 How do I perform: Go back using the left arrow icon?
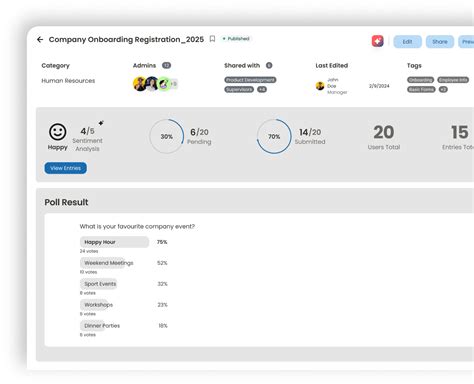click(40, 40)
